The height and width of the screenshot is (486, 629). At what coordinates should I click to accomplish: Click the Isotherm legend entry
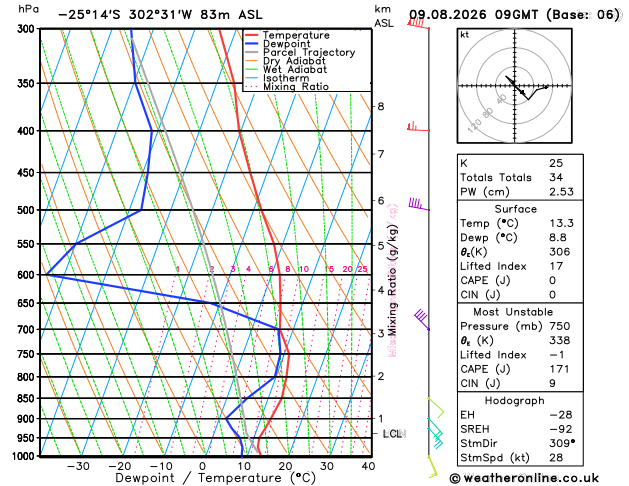click(x=277, y=78)
